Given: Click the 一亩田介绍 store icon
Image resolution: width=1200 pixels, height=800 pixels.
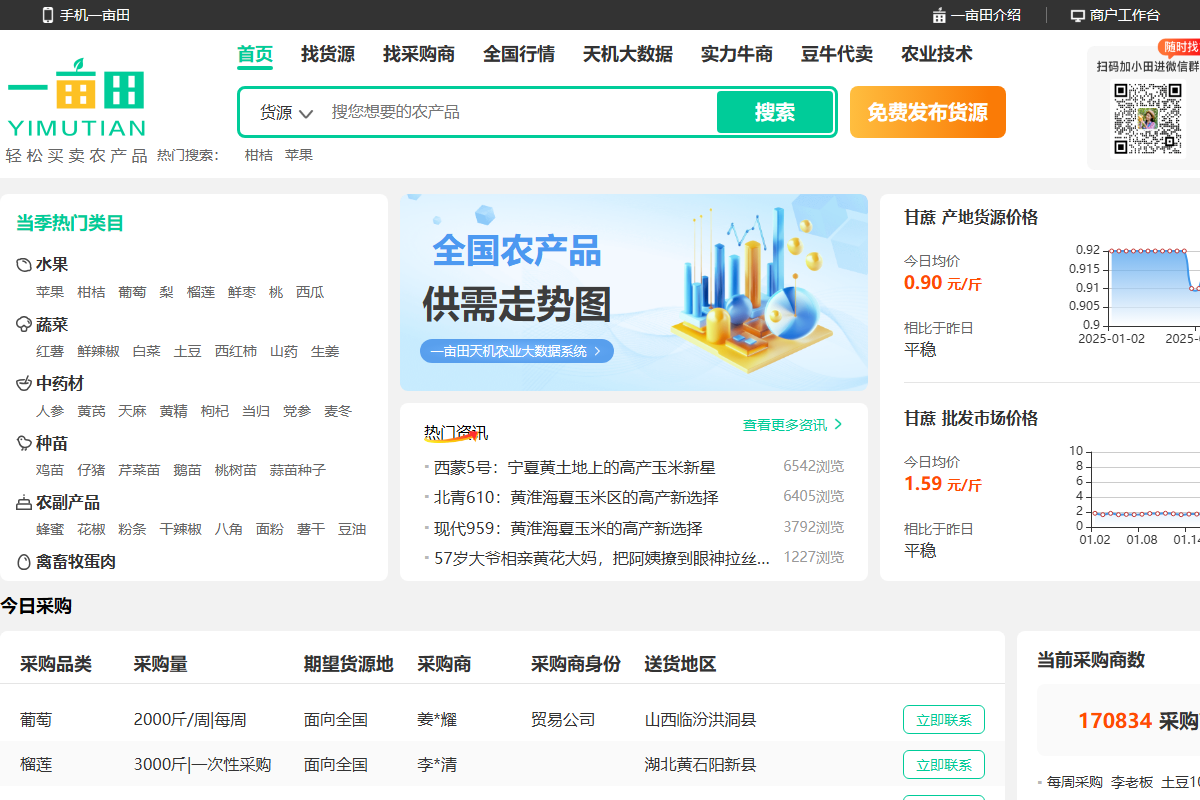Looking at the screenshot, I should pos(939,15).
